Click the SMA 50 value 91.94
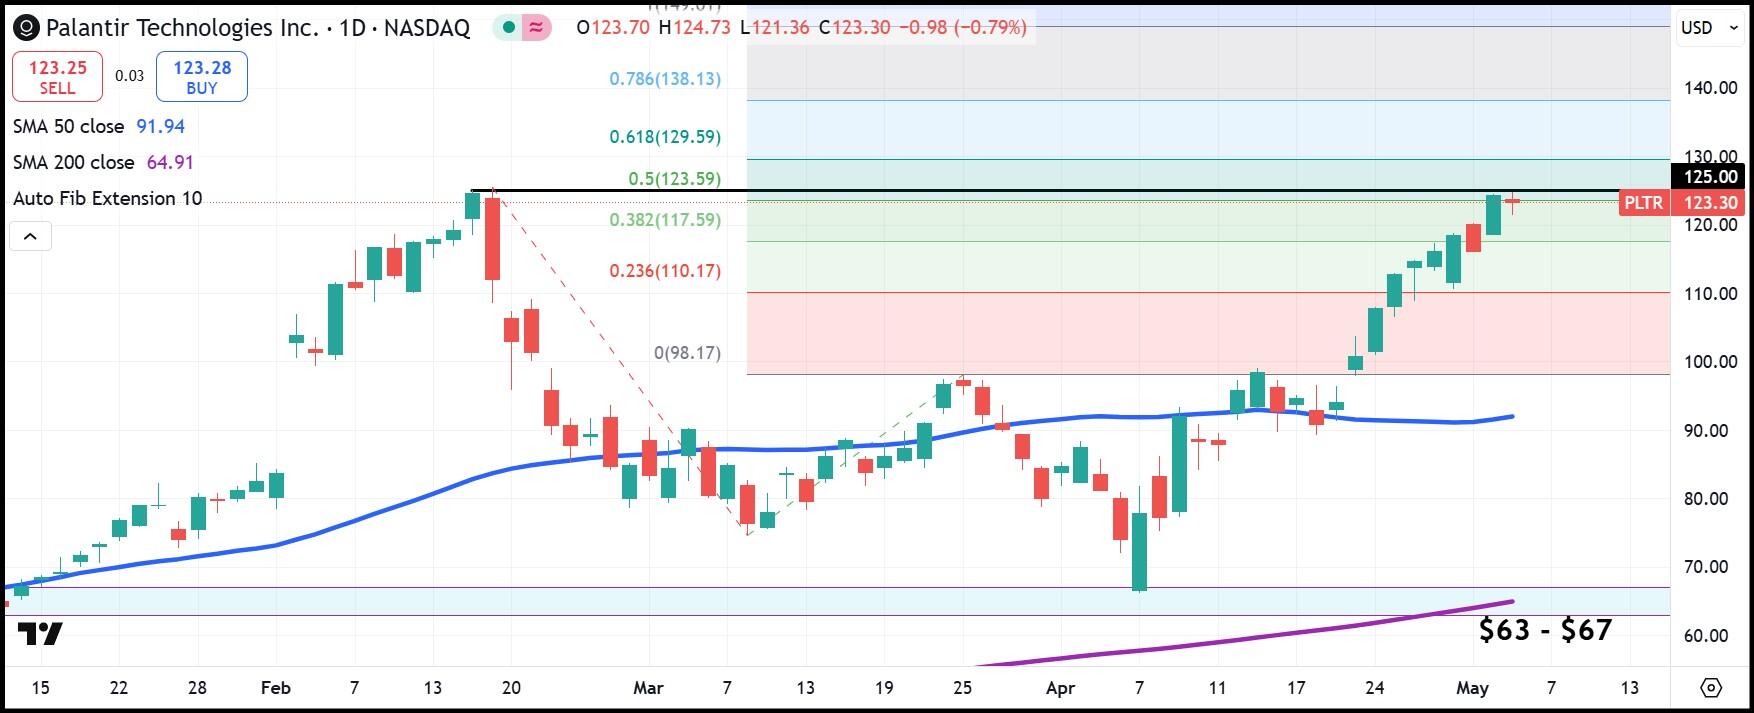 [161, 126]
